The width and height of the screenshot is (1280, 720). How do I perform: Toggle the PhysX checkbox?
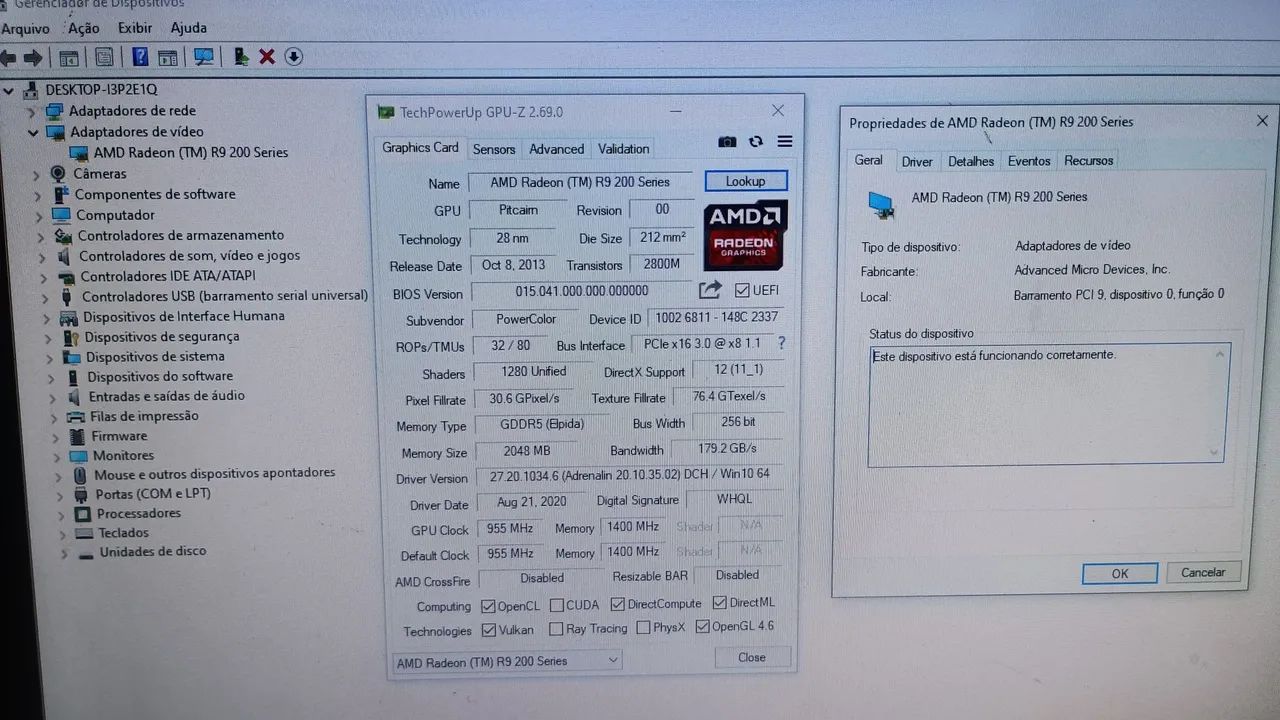pyautogui.click(x=643, y=628)
